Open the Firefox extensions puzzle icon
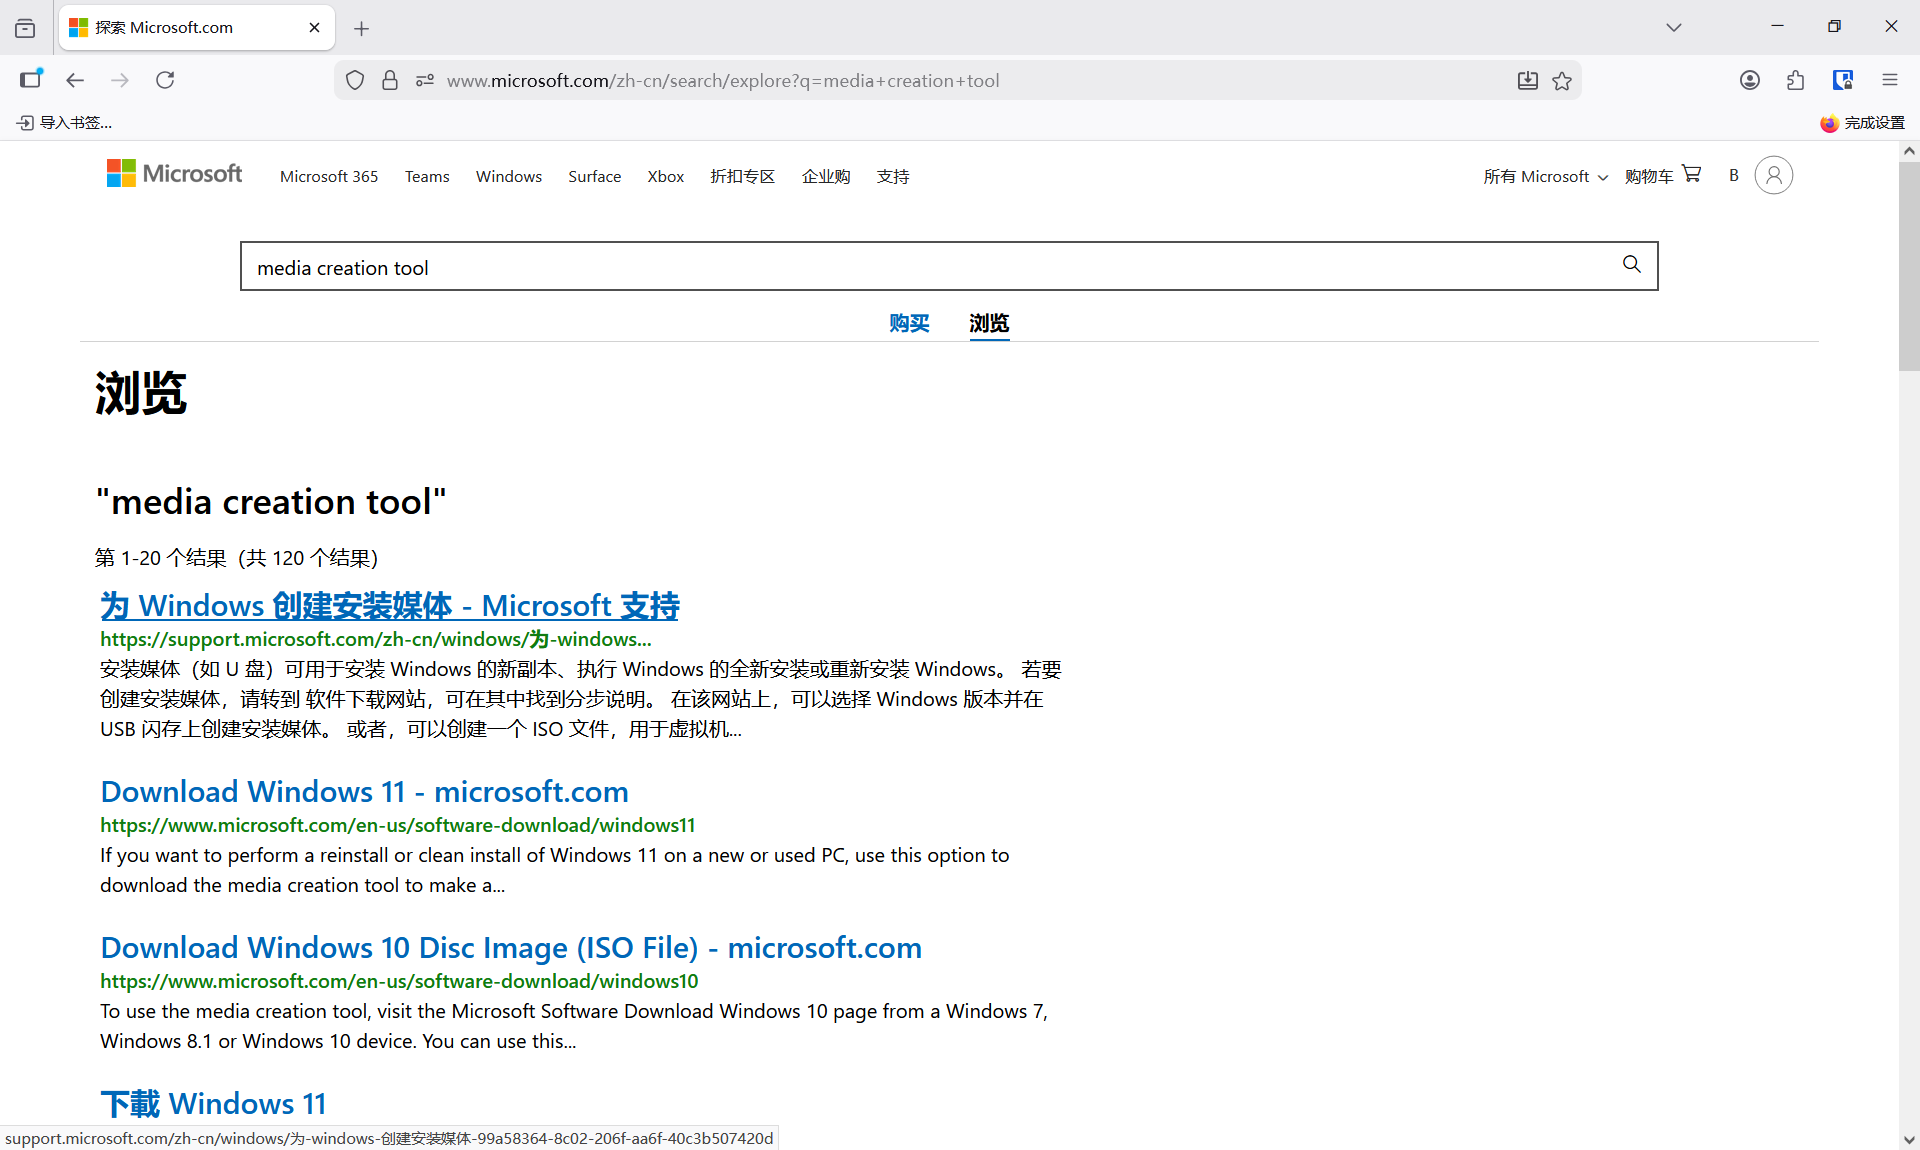Viewport: 1920px width, 1150px height. (1795, 80)
